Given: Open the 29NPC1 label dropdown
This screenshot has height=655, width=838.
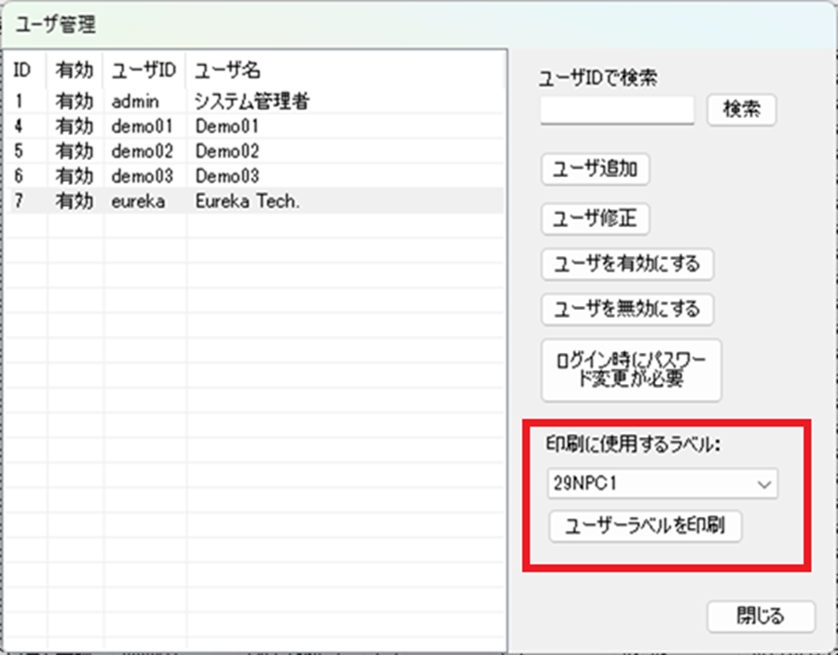Looking at the screenshot, I should click(x=650, y=483).
